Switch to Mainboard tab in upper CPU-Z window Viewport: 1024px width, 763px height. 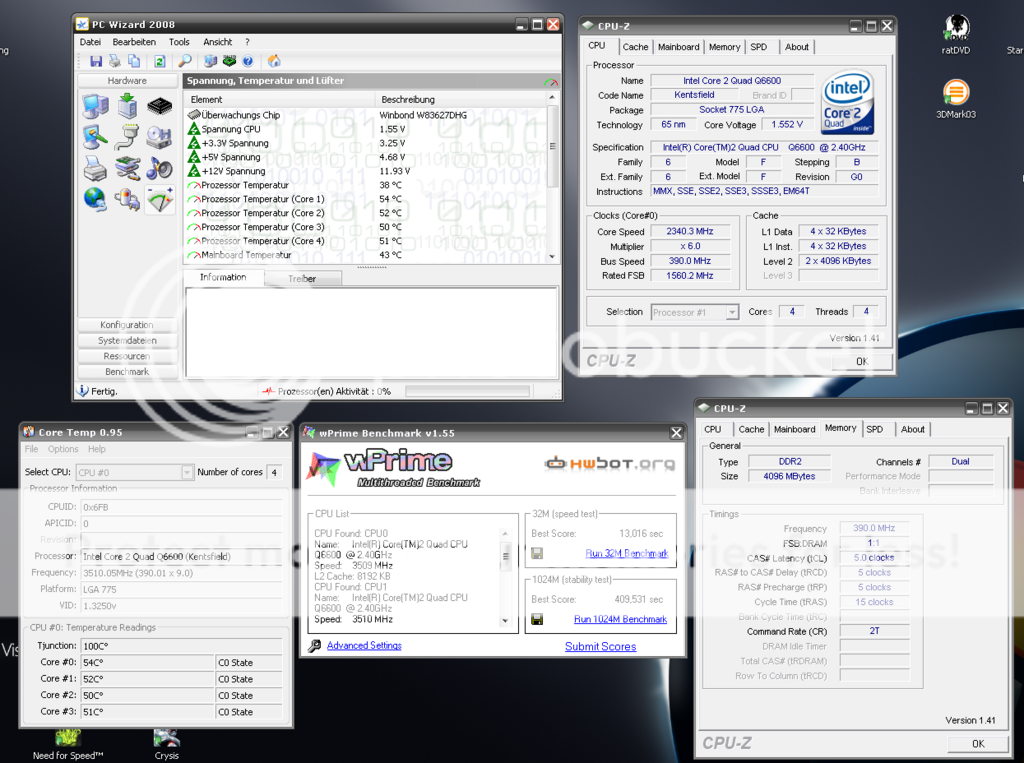[679, 47]
